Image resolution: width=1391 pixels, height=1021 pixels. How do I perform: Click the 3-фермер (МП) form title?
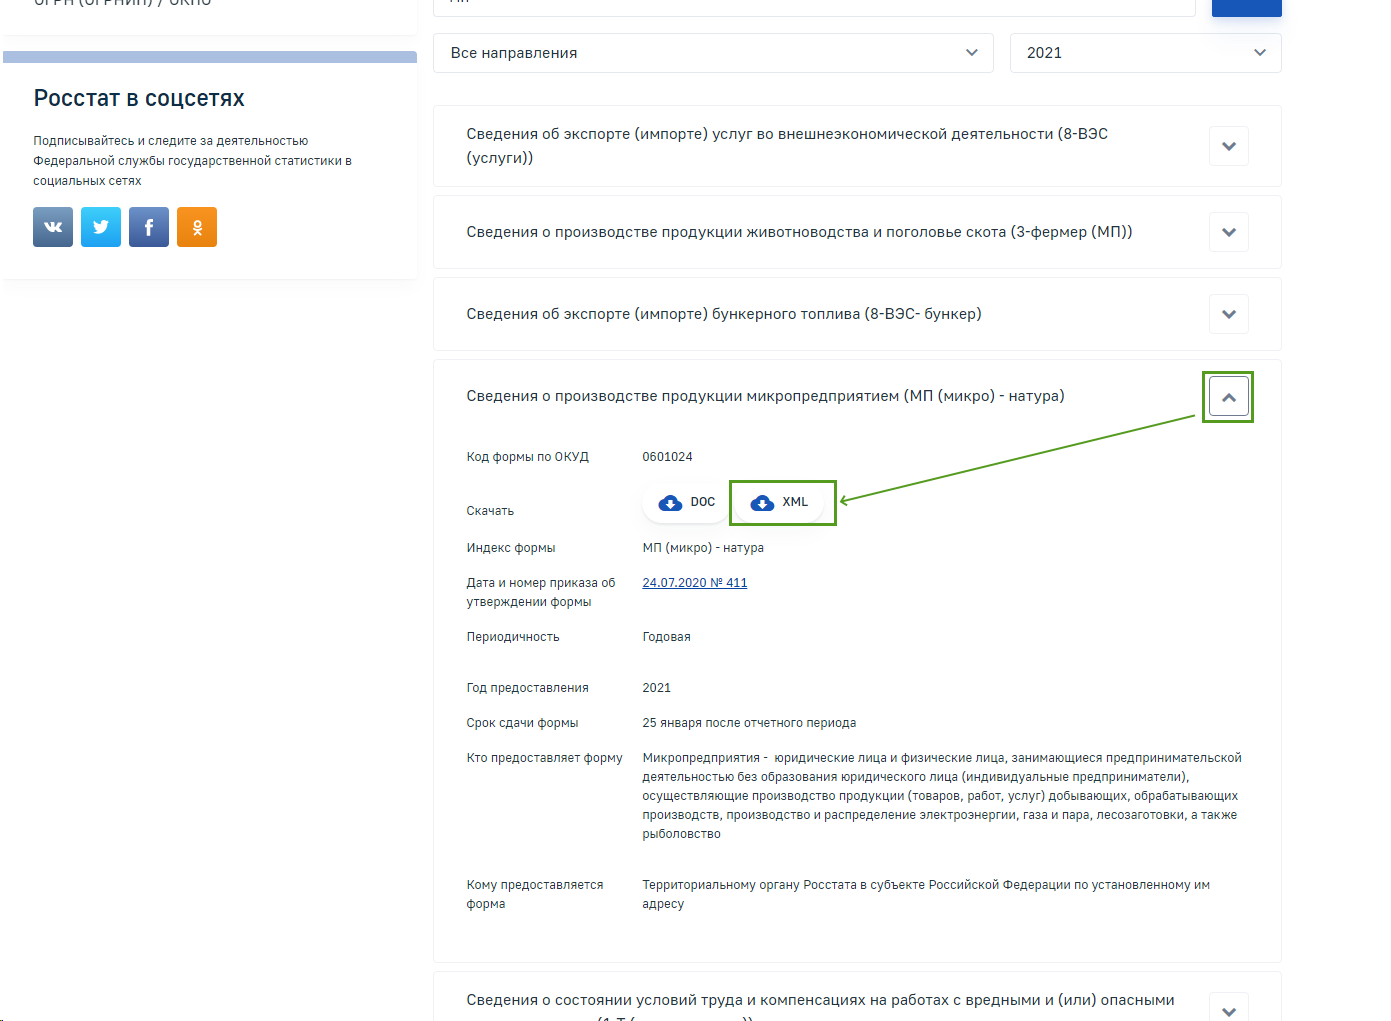pyautogui.click(x=799, y=232)
